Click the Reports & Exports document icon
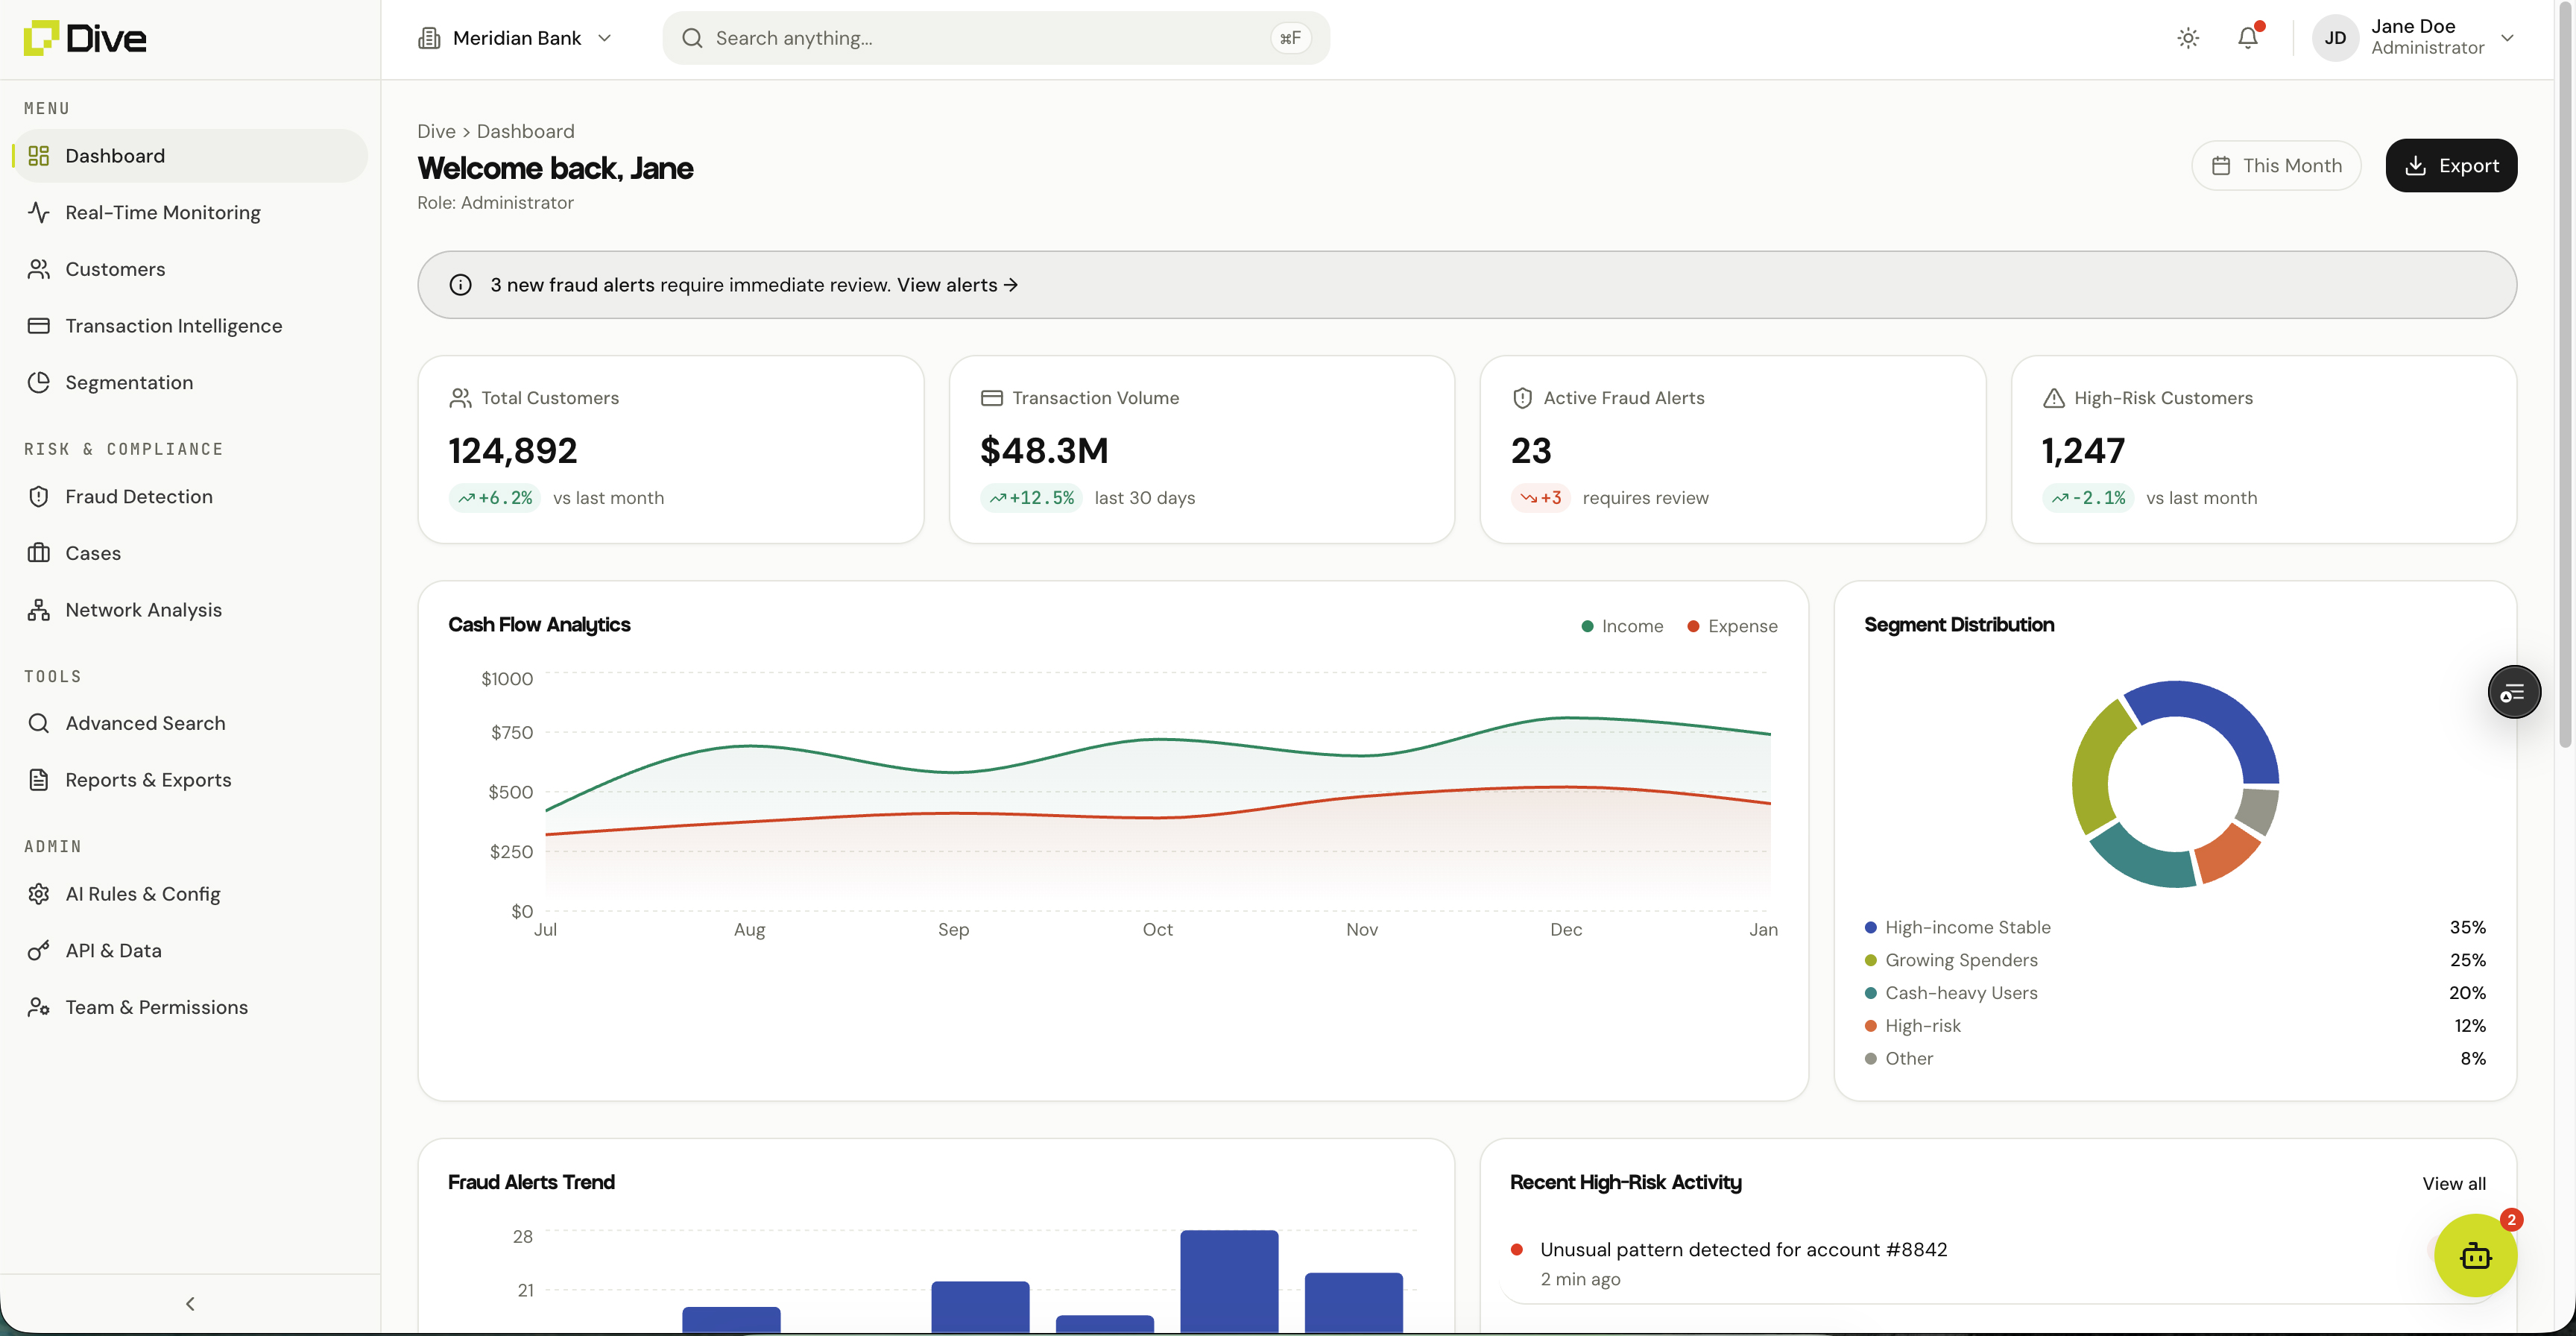 pyautogui.click(x=39, y=780)
